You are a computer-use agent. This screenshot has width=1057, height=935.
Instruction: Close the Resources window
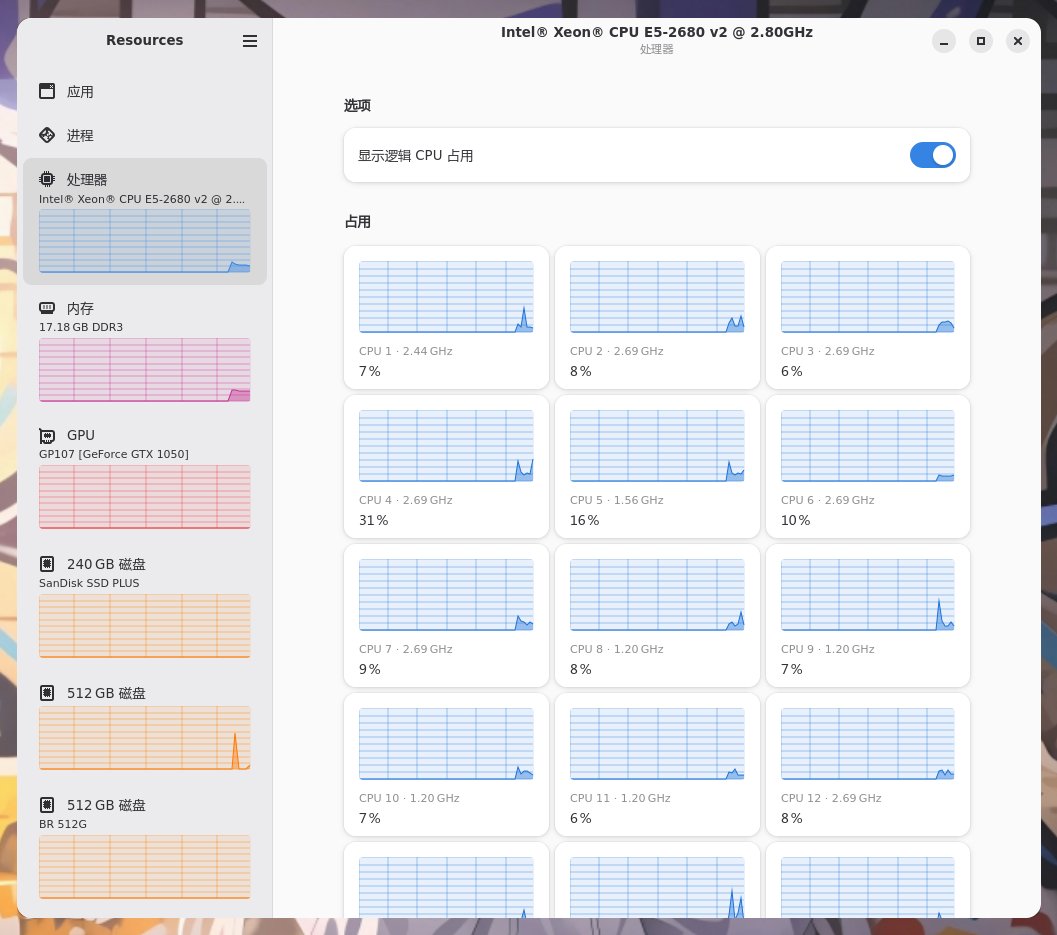1018,41
